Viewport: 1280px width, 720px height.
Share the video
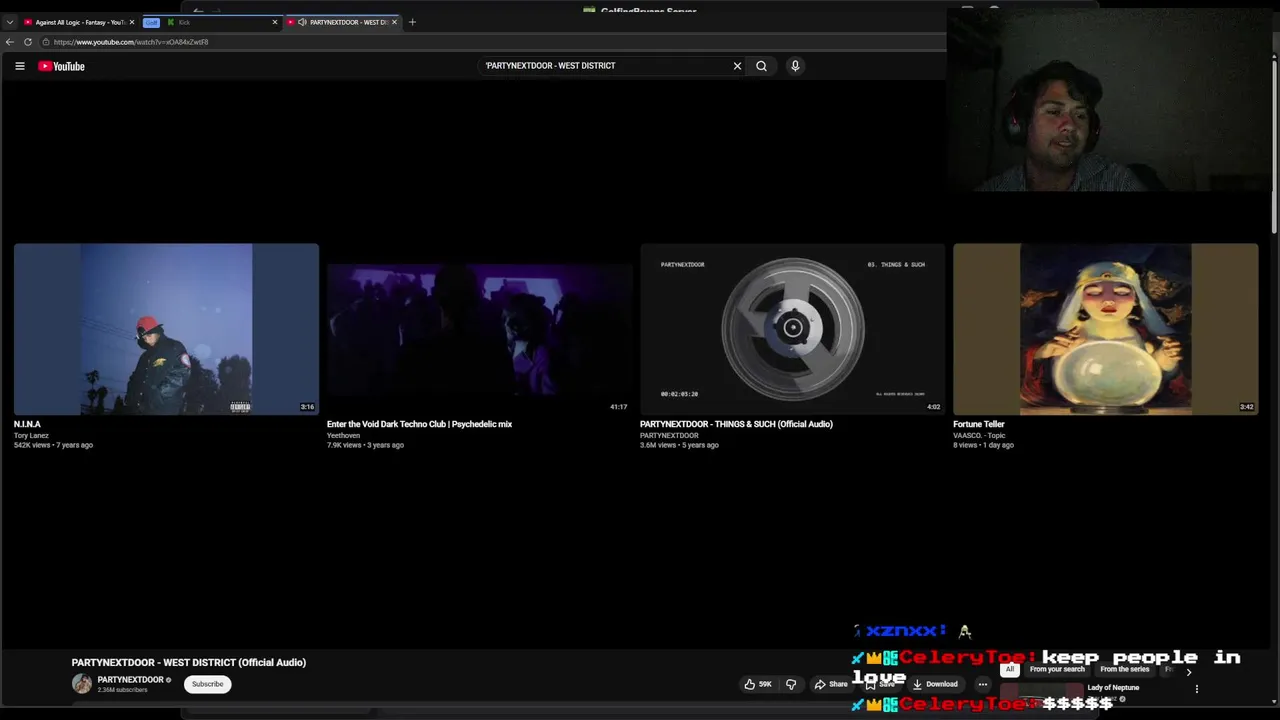pyautogui.click(x=831, y=684)
